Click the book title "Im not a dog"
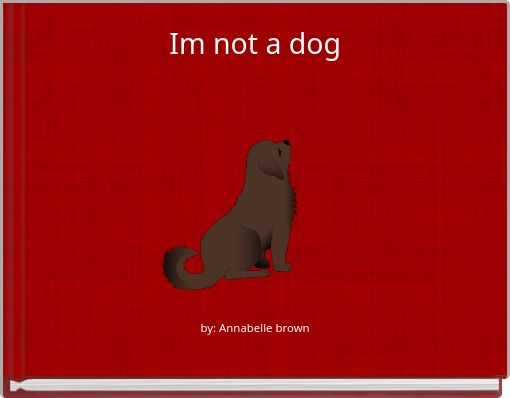 pyautogui.click(x=255, y=45)
